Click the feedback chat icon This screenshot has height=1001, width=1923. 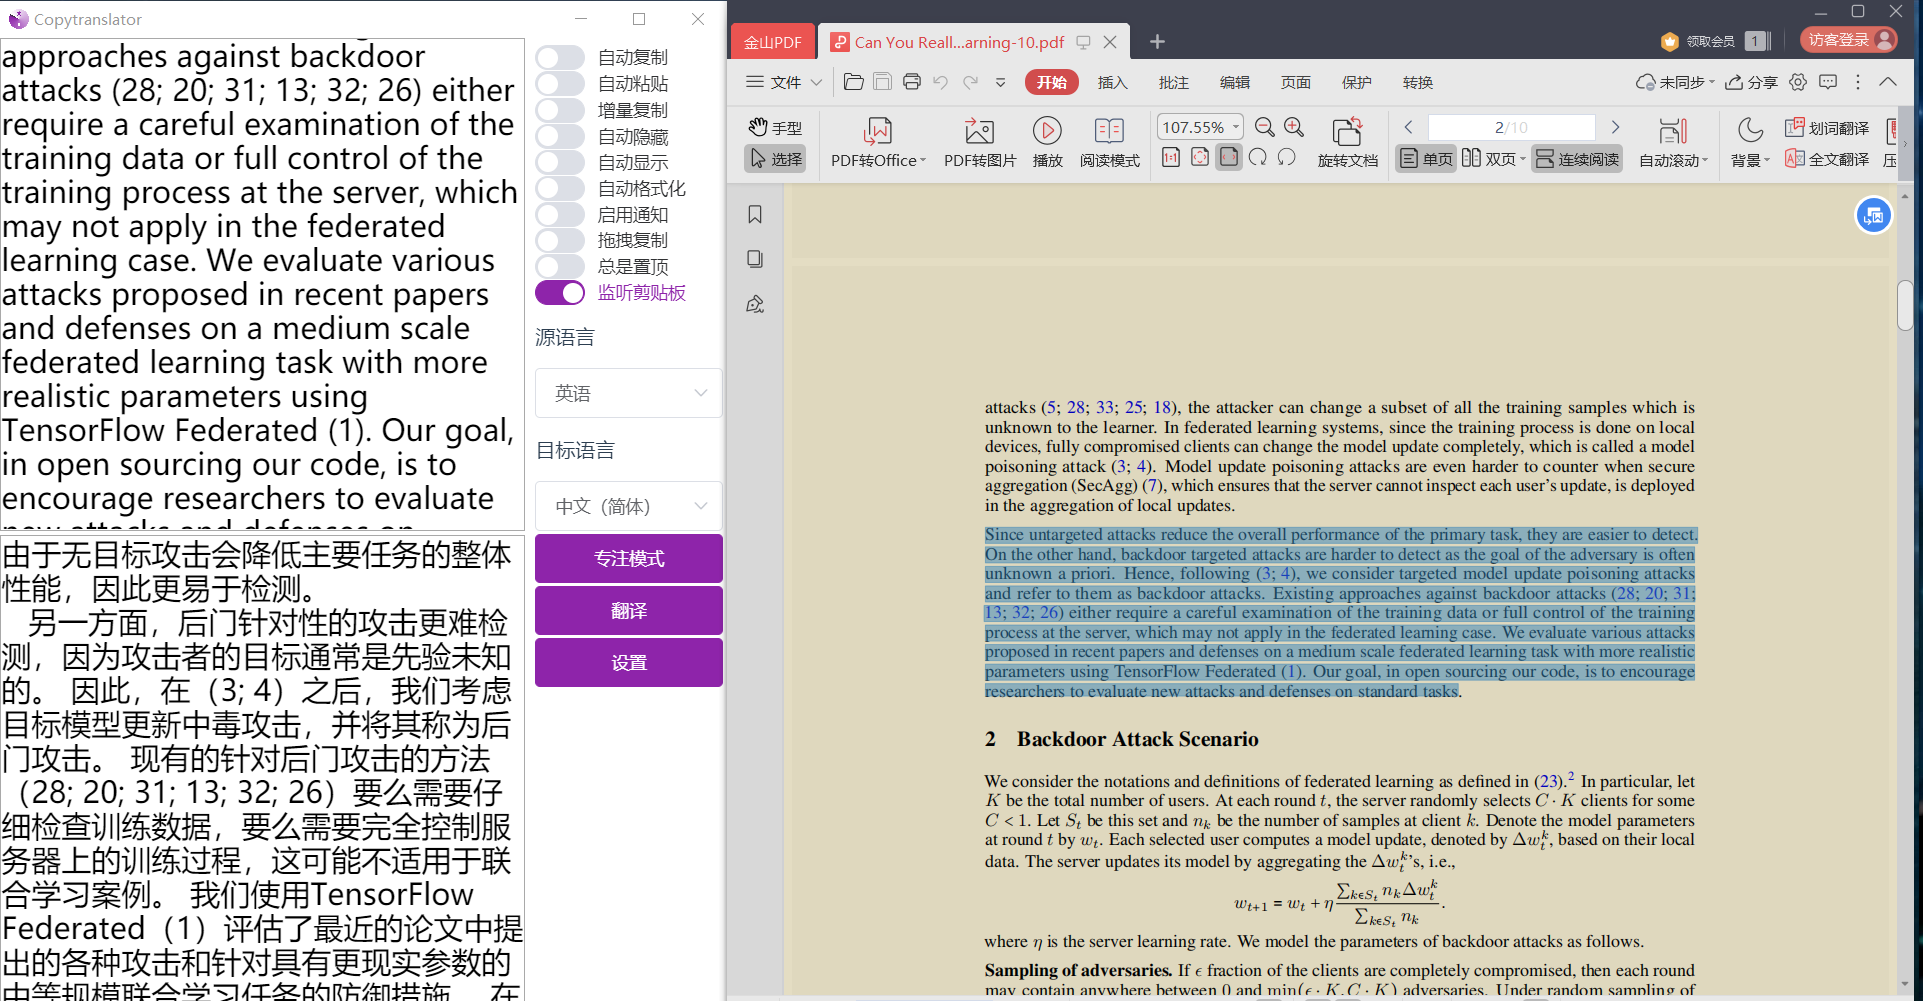click(x=1828, y=82)
